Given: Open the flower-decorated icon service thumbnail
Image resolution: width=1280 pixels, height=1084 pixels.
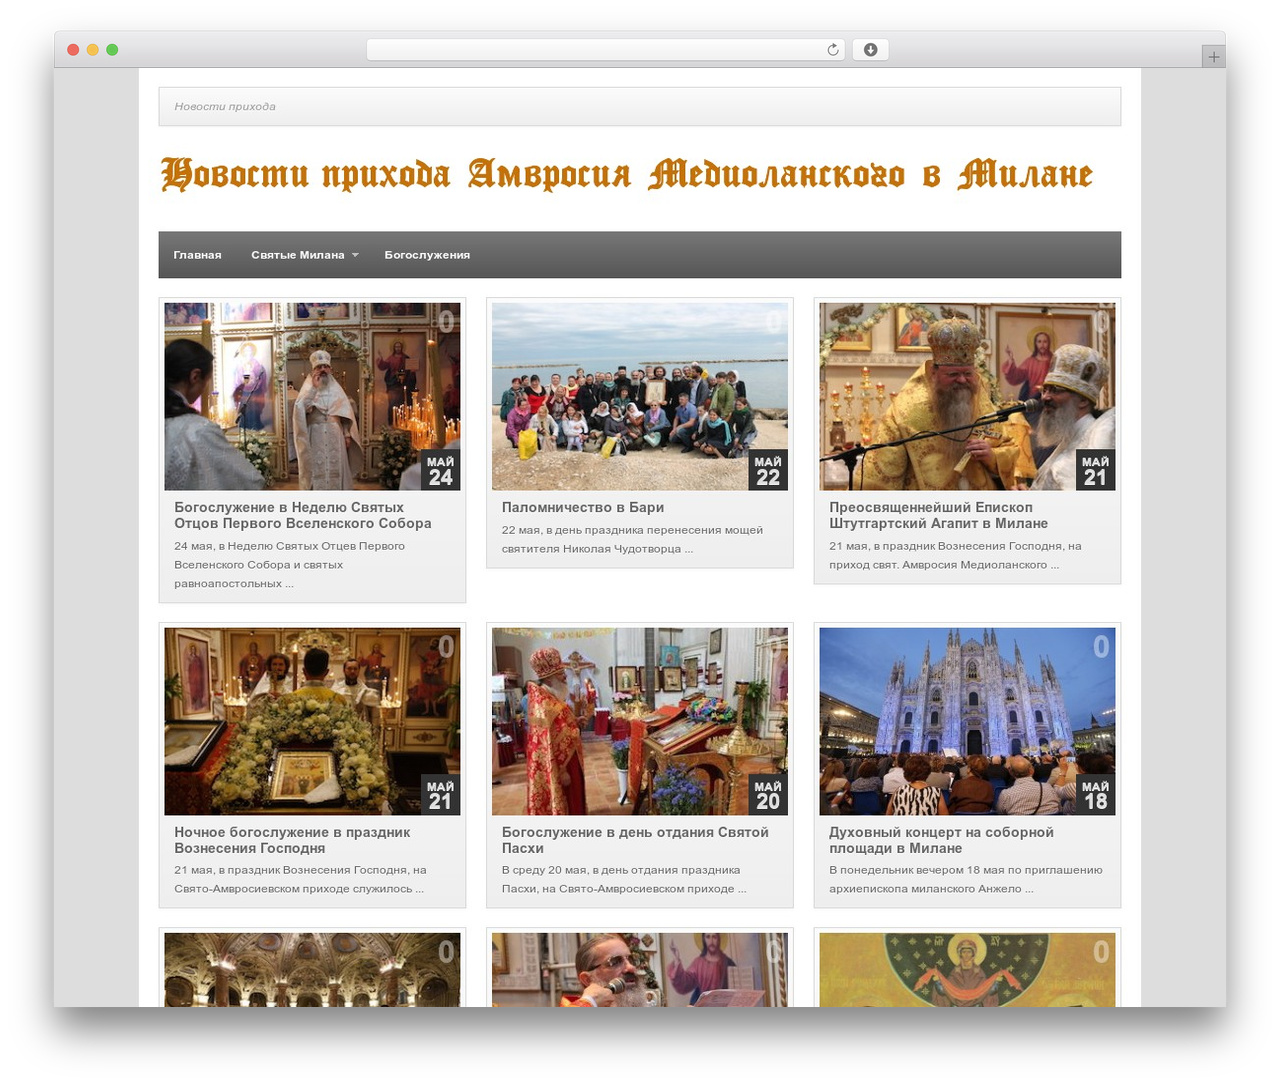Looking at the screenshot, I should pyautogui.click(x=312, y=721).
